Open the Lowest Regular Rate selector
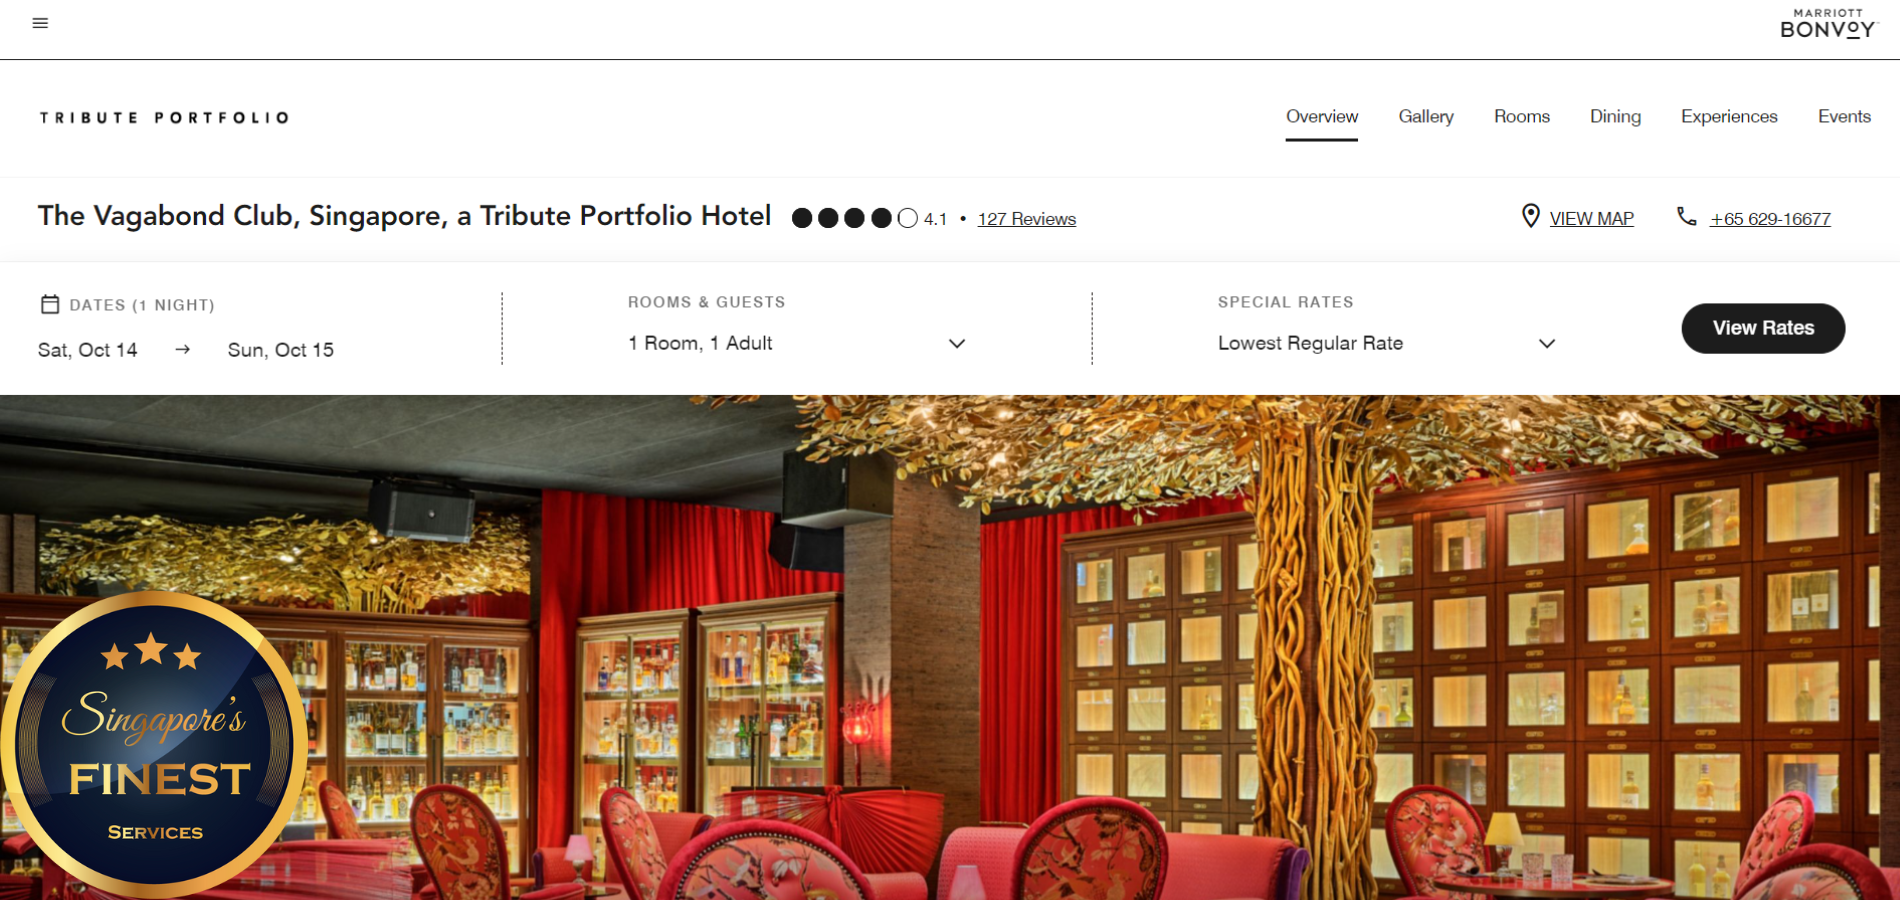1900x900 pixels. 1387,343
